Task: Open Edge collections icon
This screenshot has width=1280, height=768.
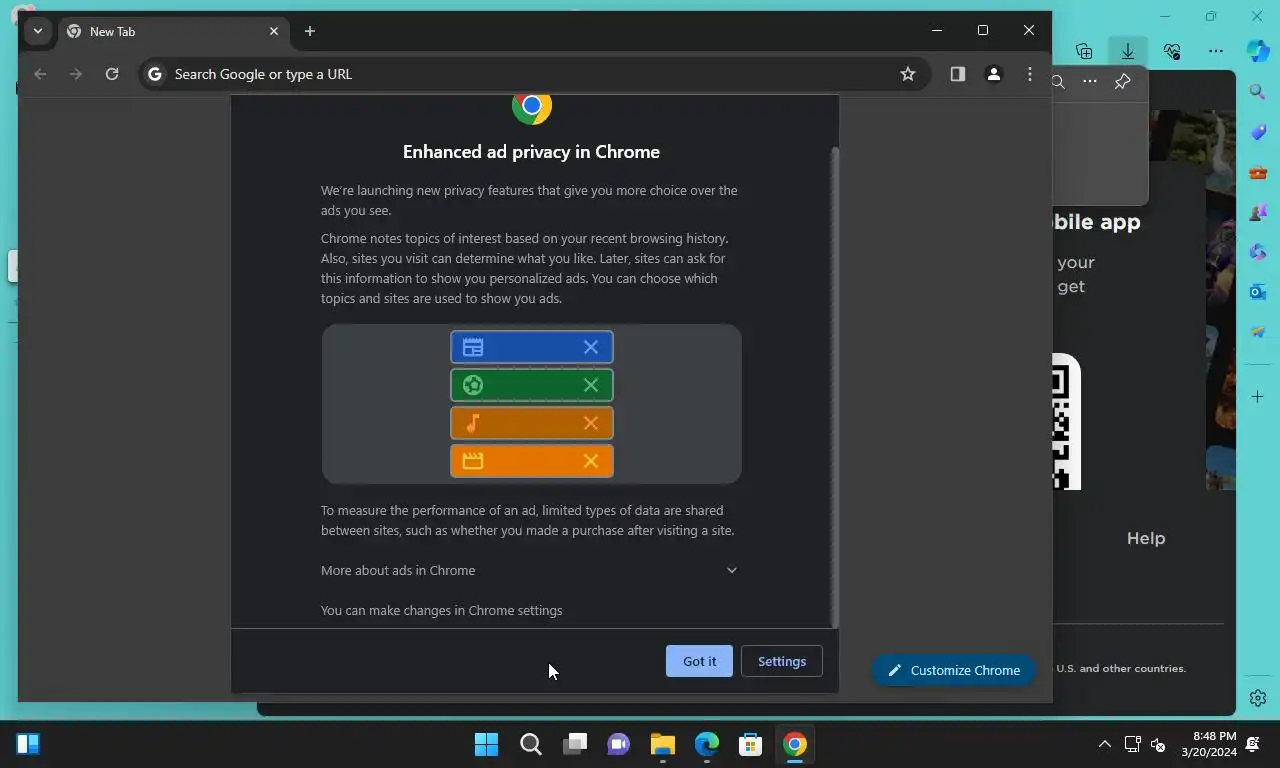Action: 1084,51
